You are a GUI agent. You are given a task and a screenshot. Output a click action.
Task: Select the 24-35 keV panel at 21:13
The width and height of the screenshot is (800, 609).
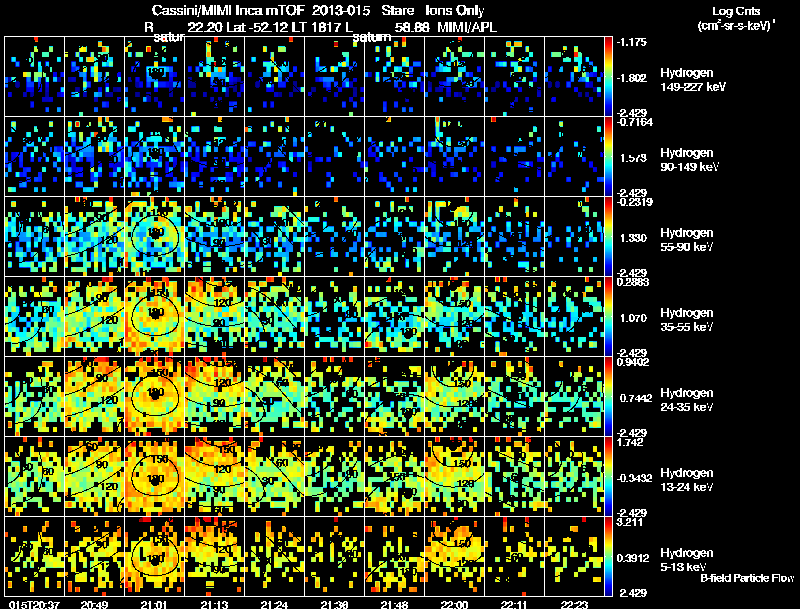point(215,397)
